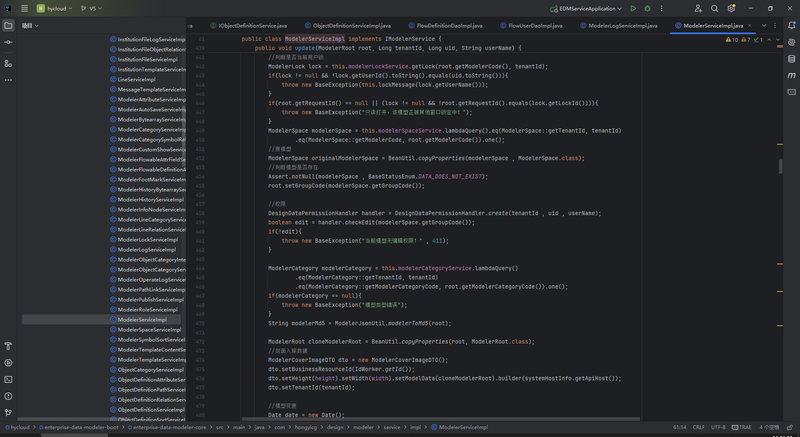The height and width of the screenshot is (437, 800).
Task: Click the enterprise-data-modeler-core breadcrumb
Action: (168, 427)
